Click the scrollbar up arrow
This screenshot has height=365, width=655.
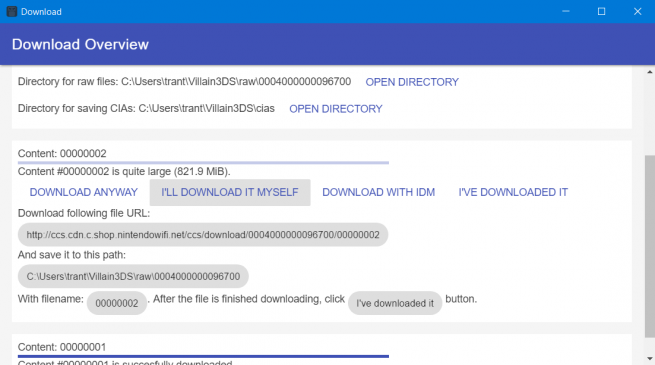point(650,72)
